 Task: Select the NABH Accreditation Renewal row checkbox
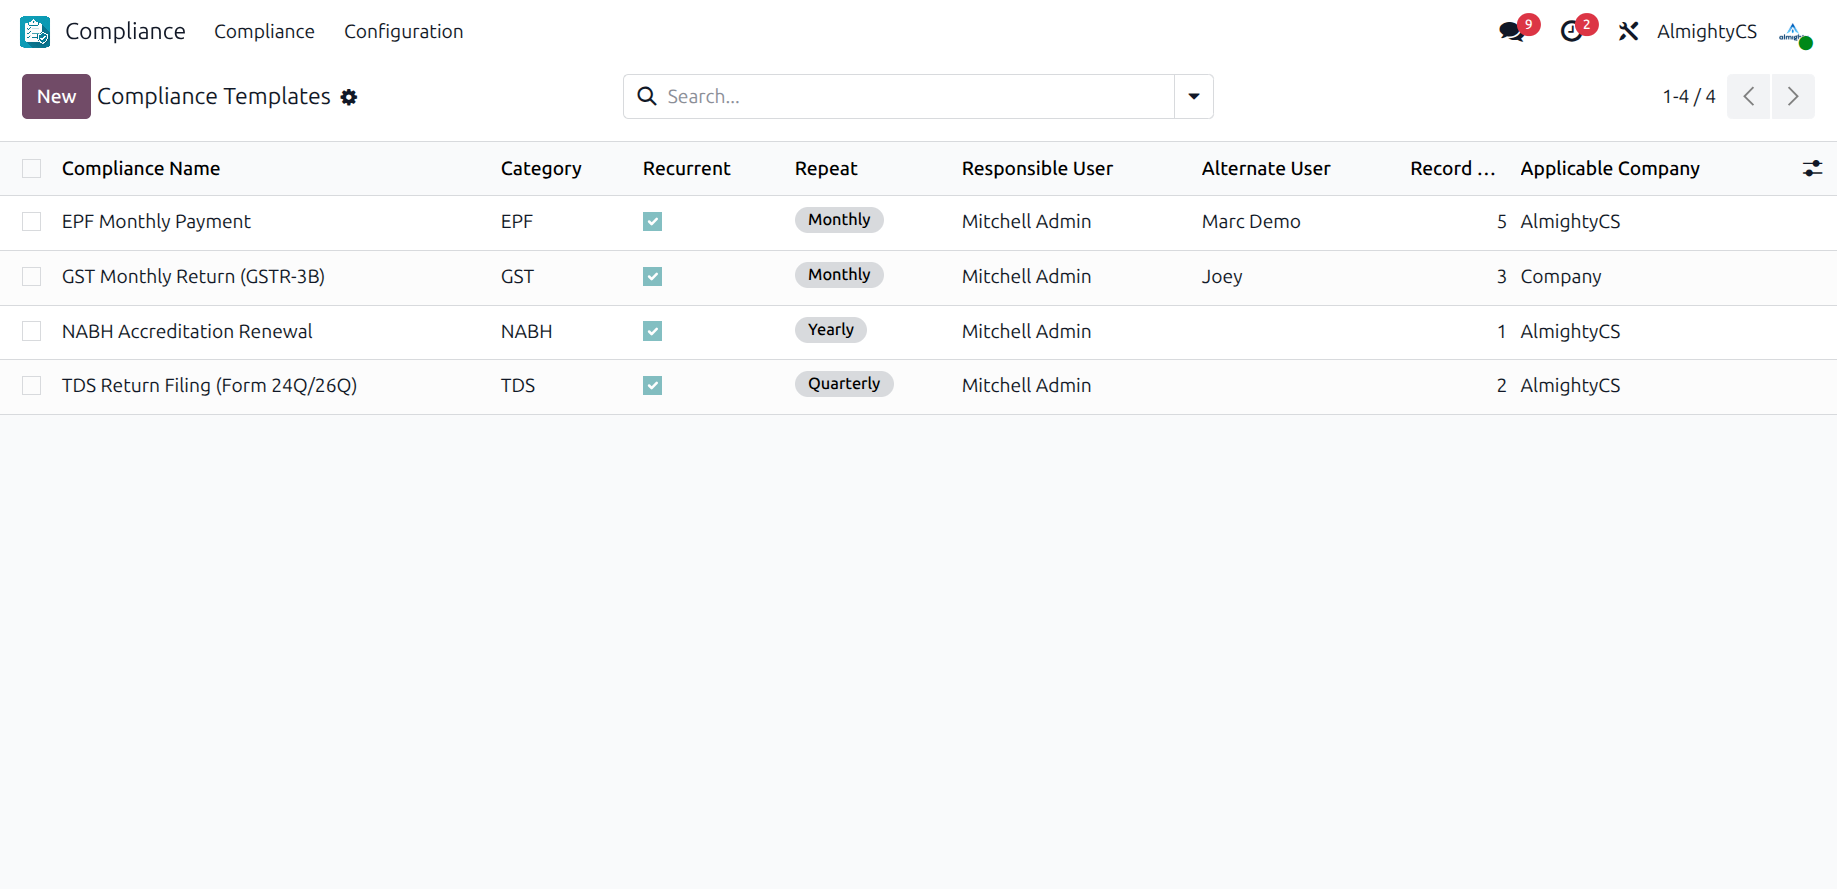(x=32, y=331)
